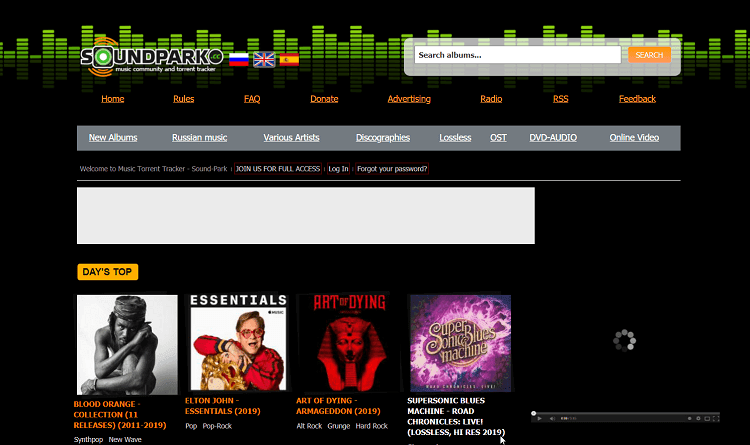Click the New Wave genre tag
Viewport: 750px width, 445px height.
click(x=125, y=440)
